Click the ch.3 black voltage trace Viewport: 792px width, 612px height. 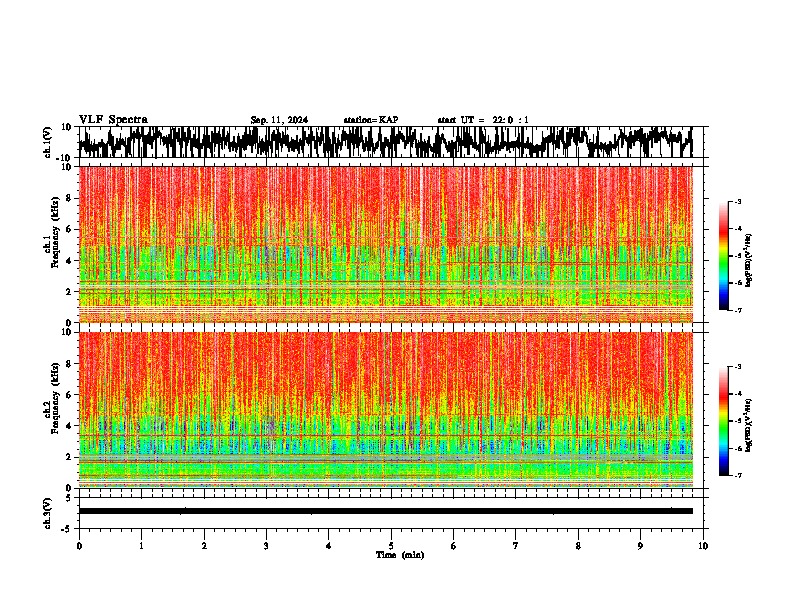click(x=385, y=511)
